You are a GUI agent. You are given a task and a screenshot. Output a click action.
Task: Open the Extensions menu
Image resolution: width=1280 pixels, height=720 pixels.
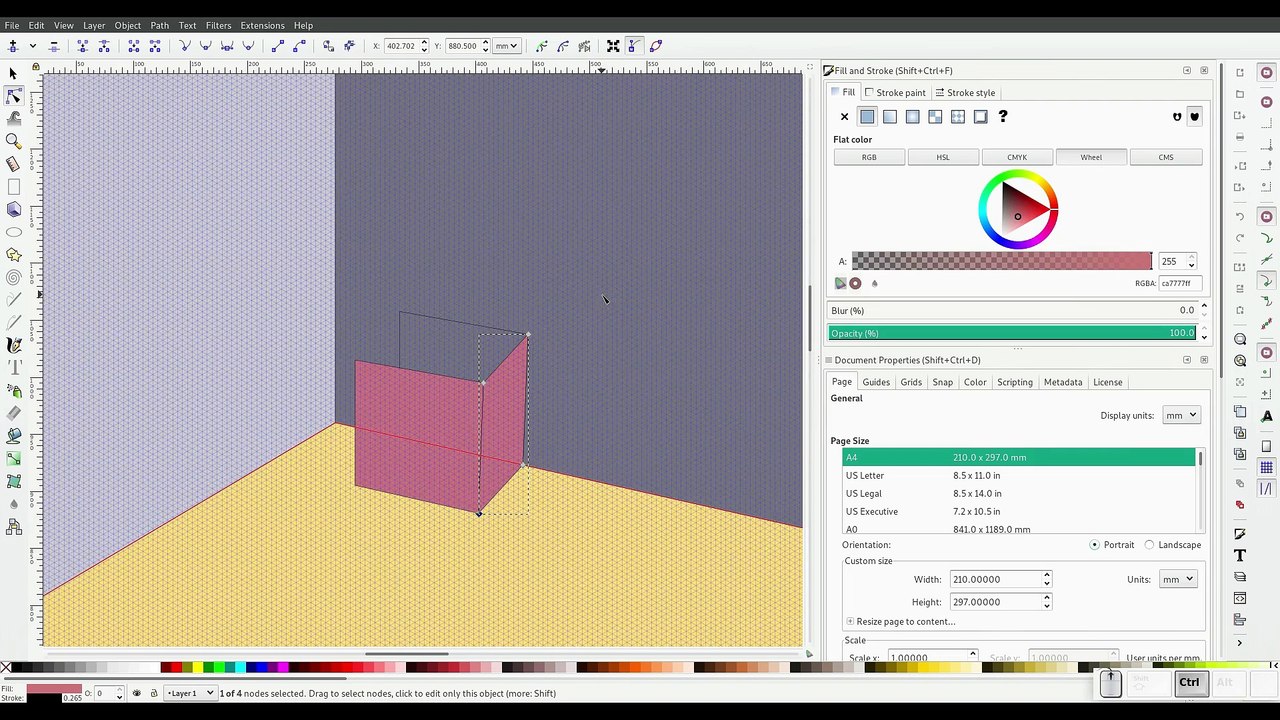pos(262,25)
